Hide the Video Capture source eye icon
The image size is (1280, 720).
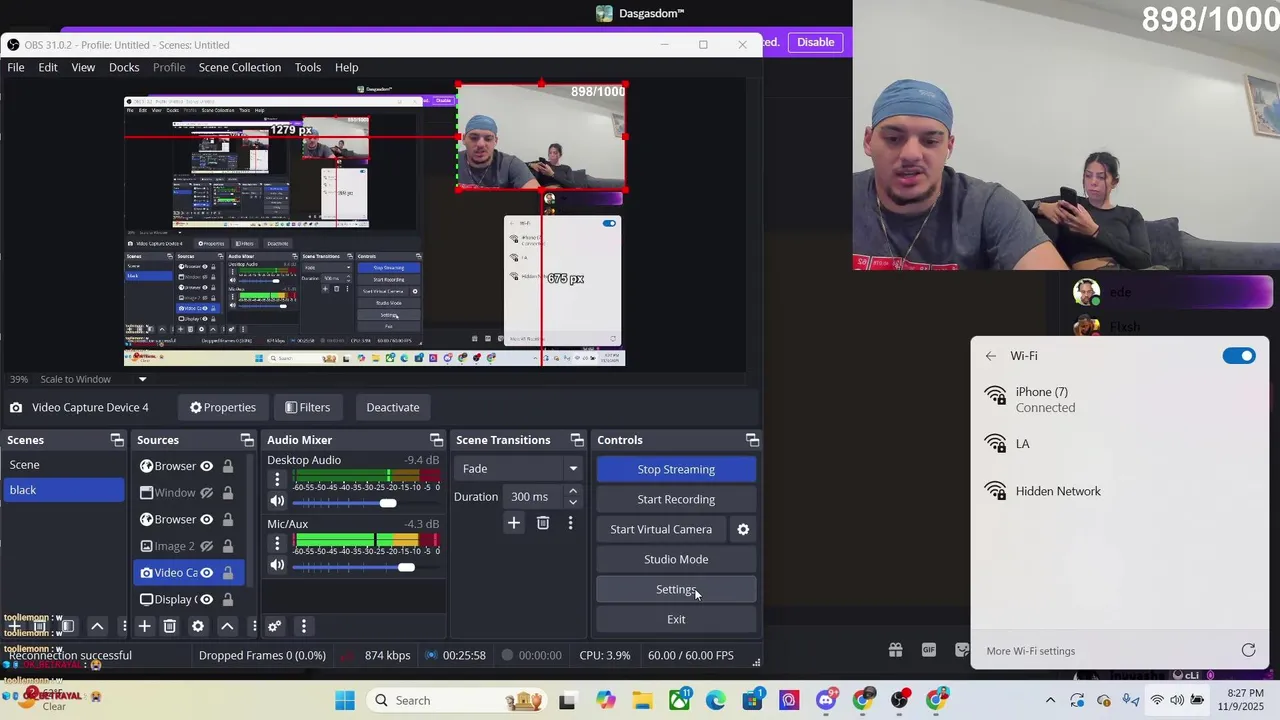tap(206, 573)
